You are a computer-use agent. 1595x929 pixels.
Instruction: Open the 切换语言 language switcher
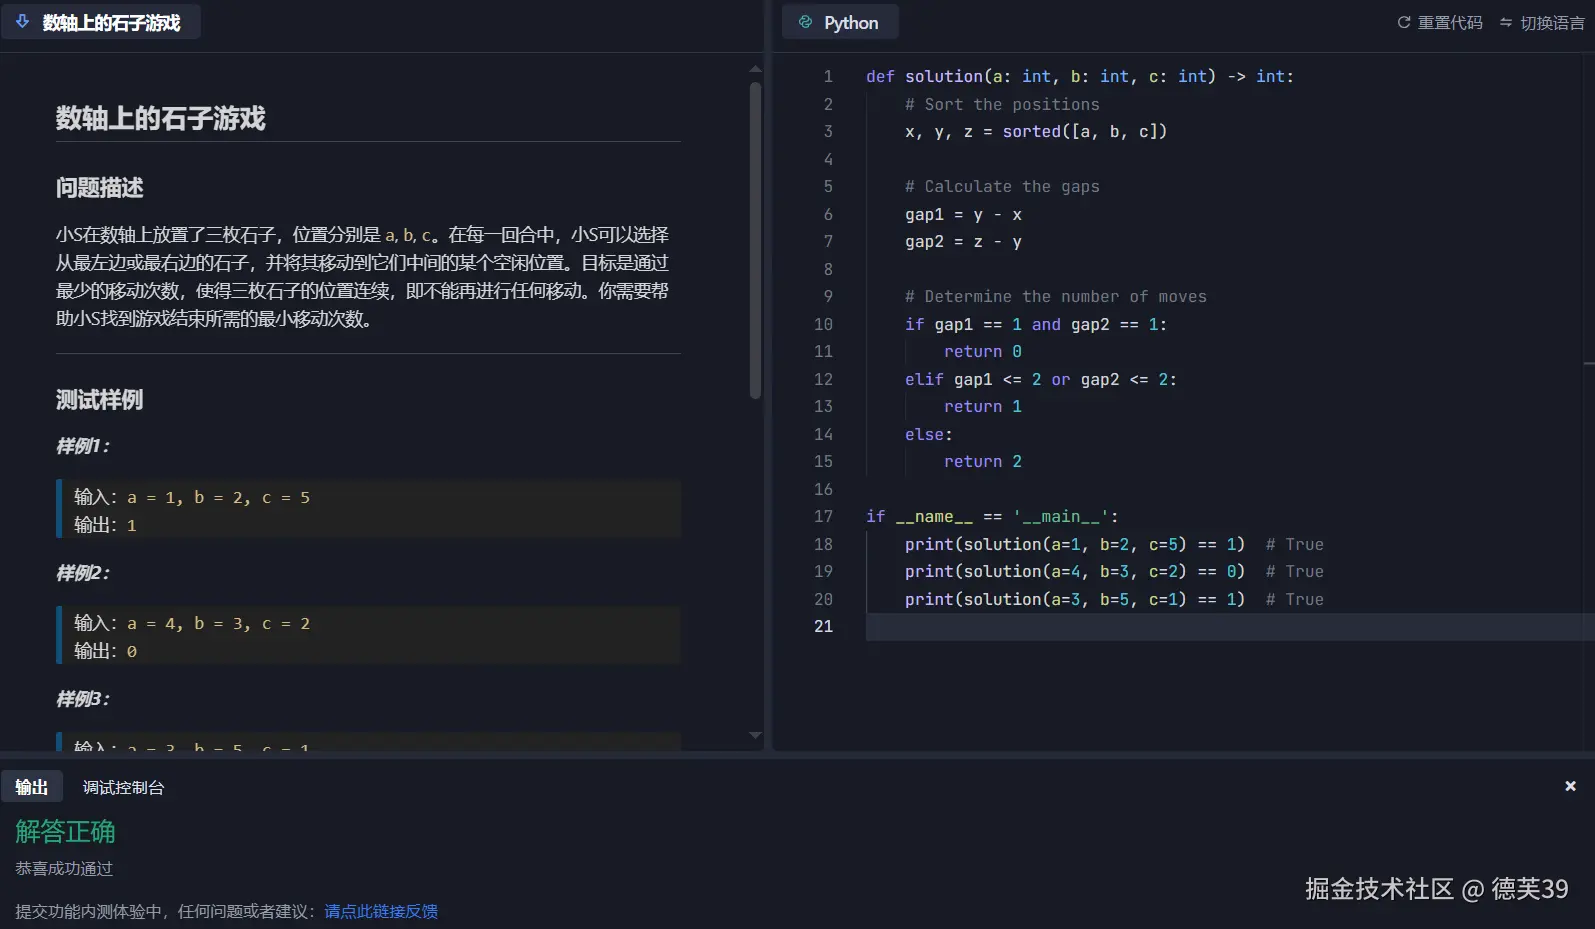(1542, 22)
